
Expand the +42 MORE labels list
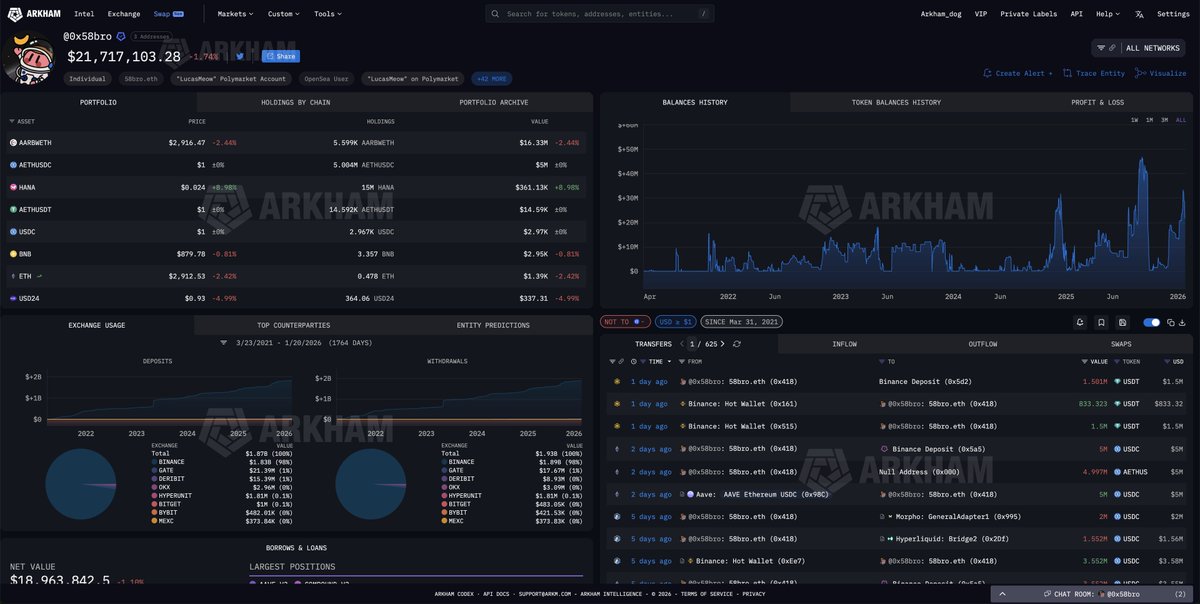[490, 77]
